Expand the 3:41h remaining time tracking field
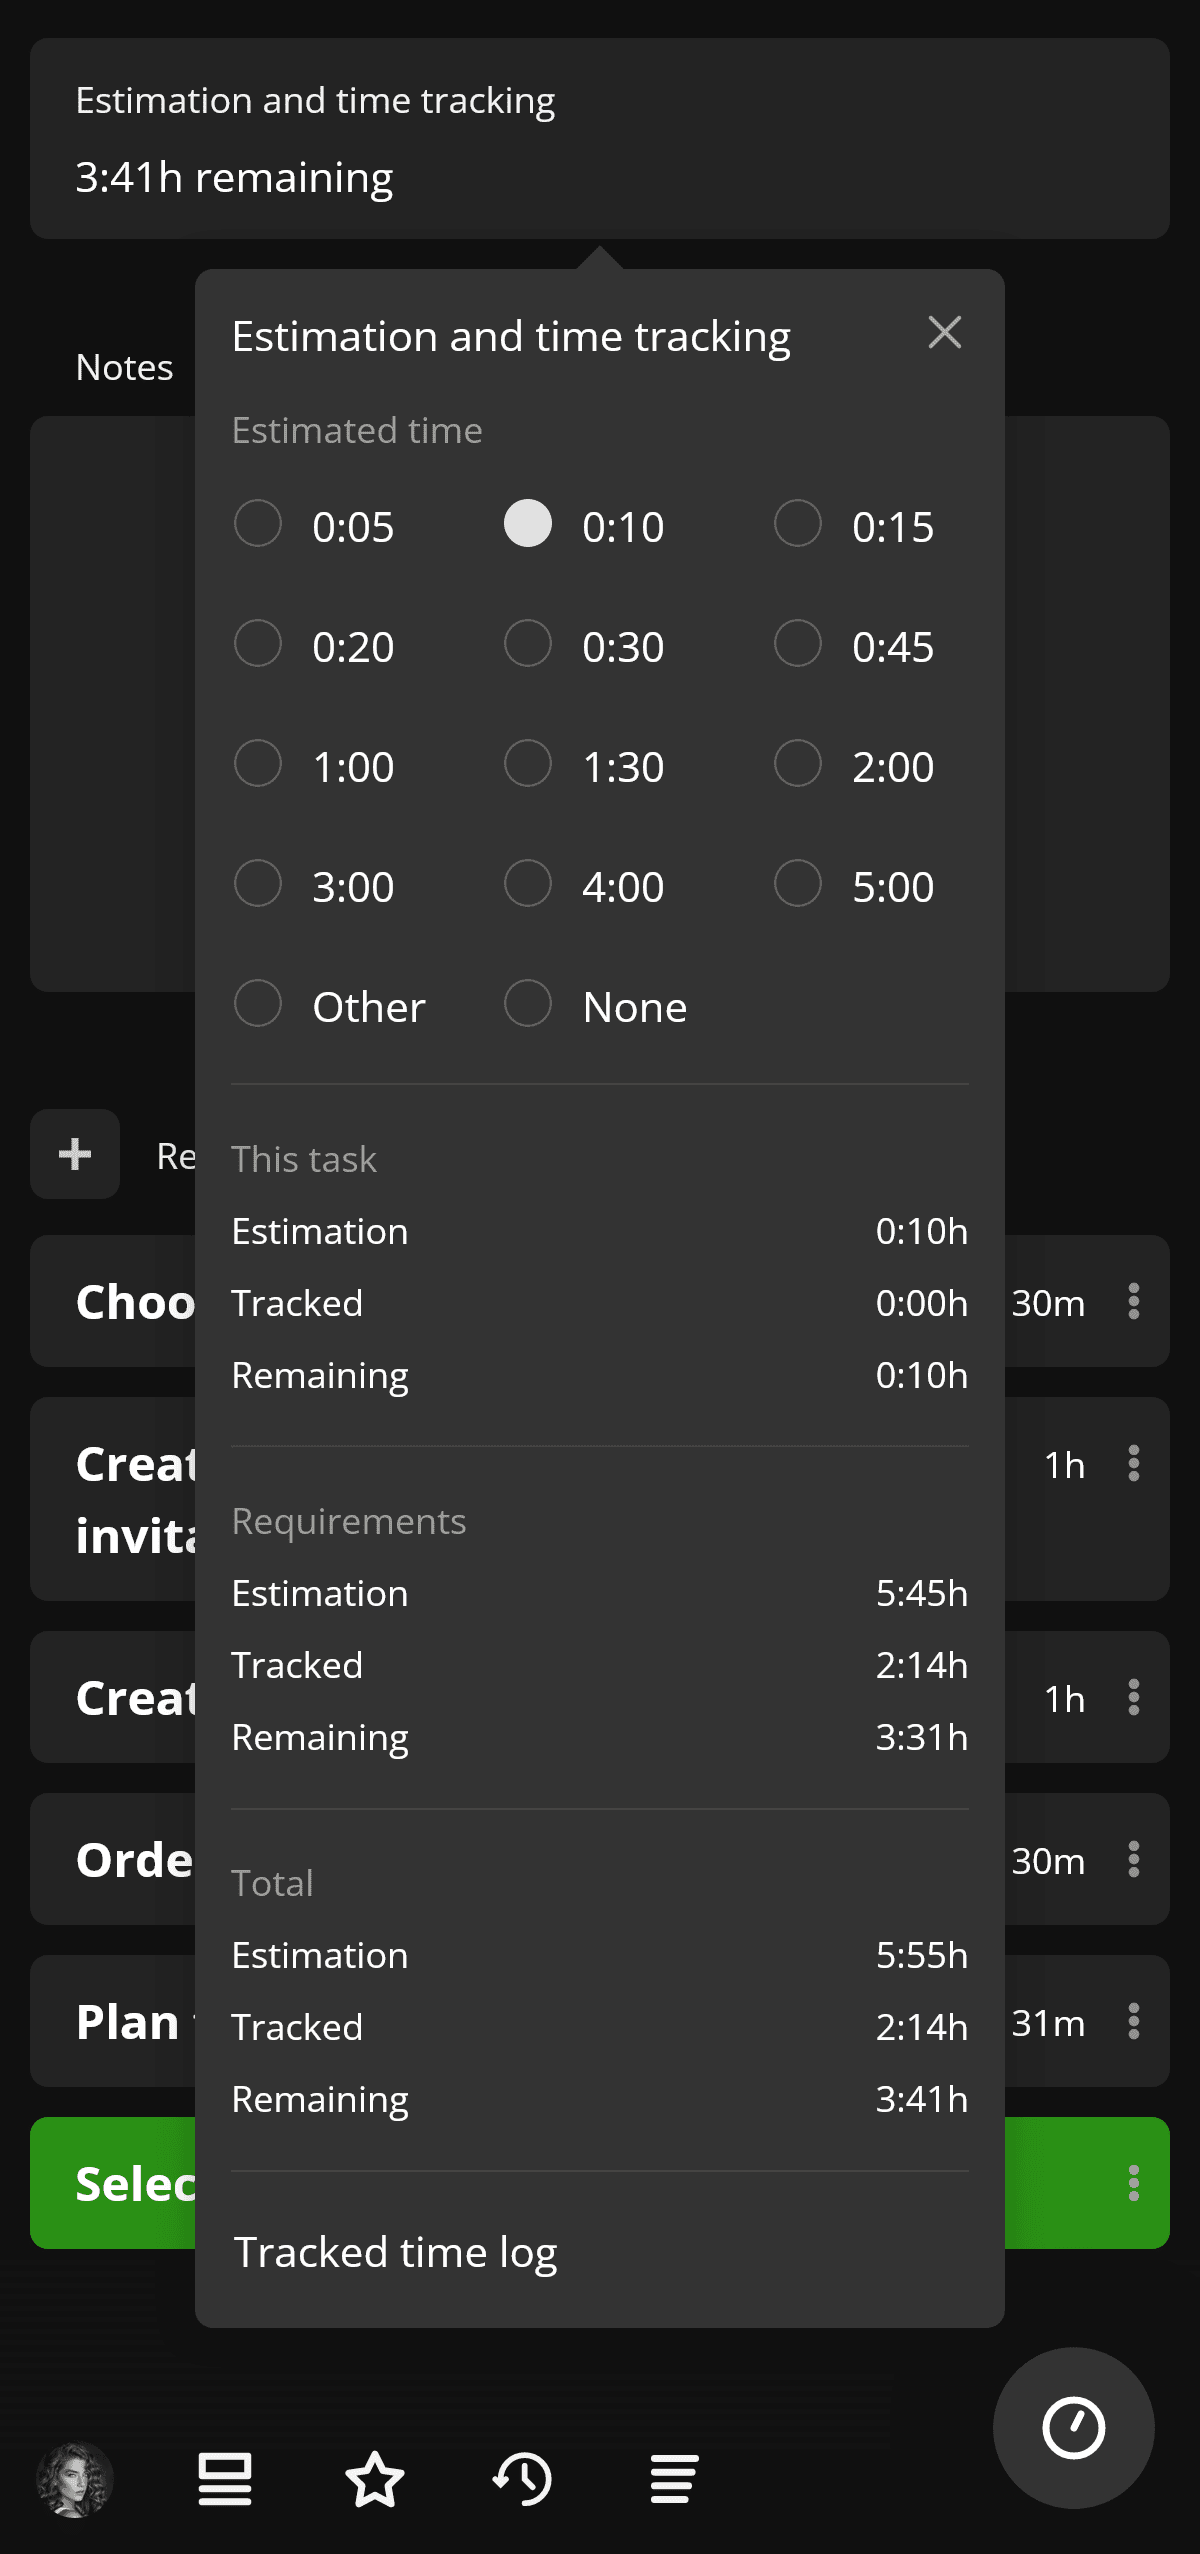This screenshot has width=1200, height=2554. point(600,139)
